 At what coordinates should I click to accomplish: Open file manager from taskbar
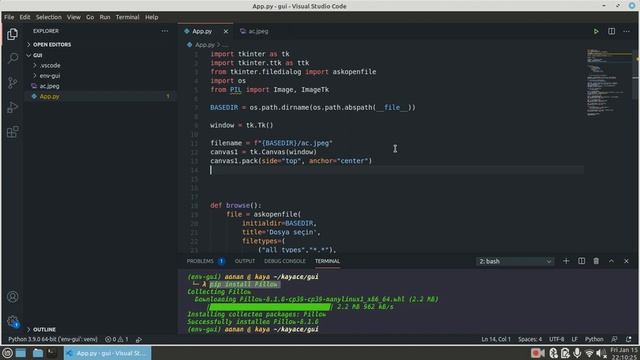38,353
